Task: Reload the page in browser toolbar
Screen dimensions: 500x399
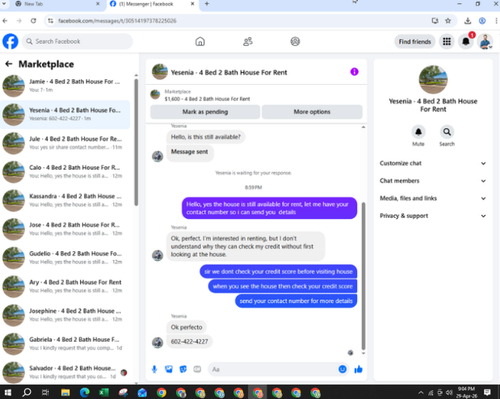Action: [33, 21]
